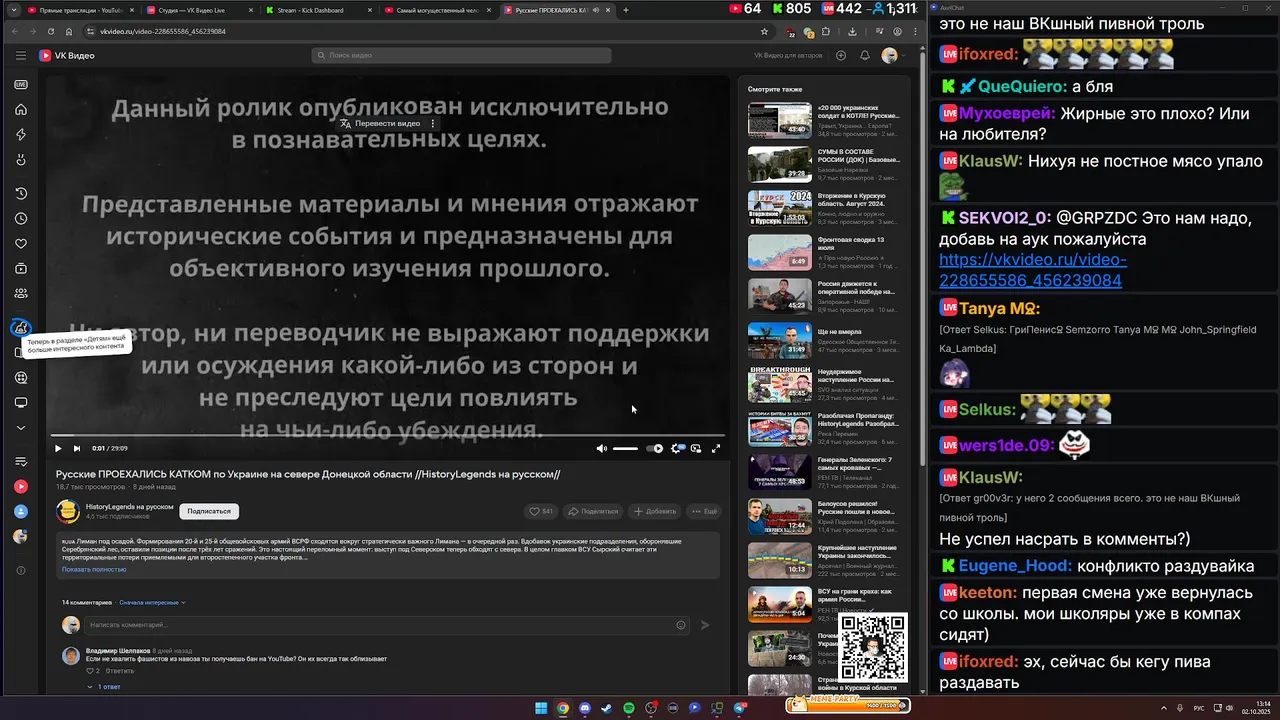Open notifications bell in VK Video header

[865, 56]
